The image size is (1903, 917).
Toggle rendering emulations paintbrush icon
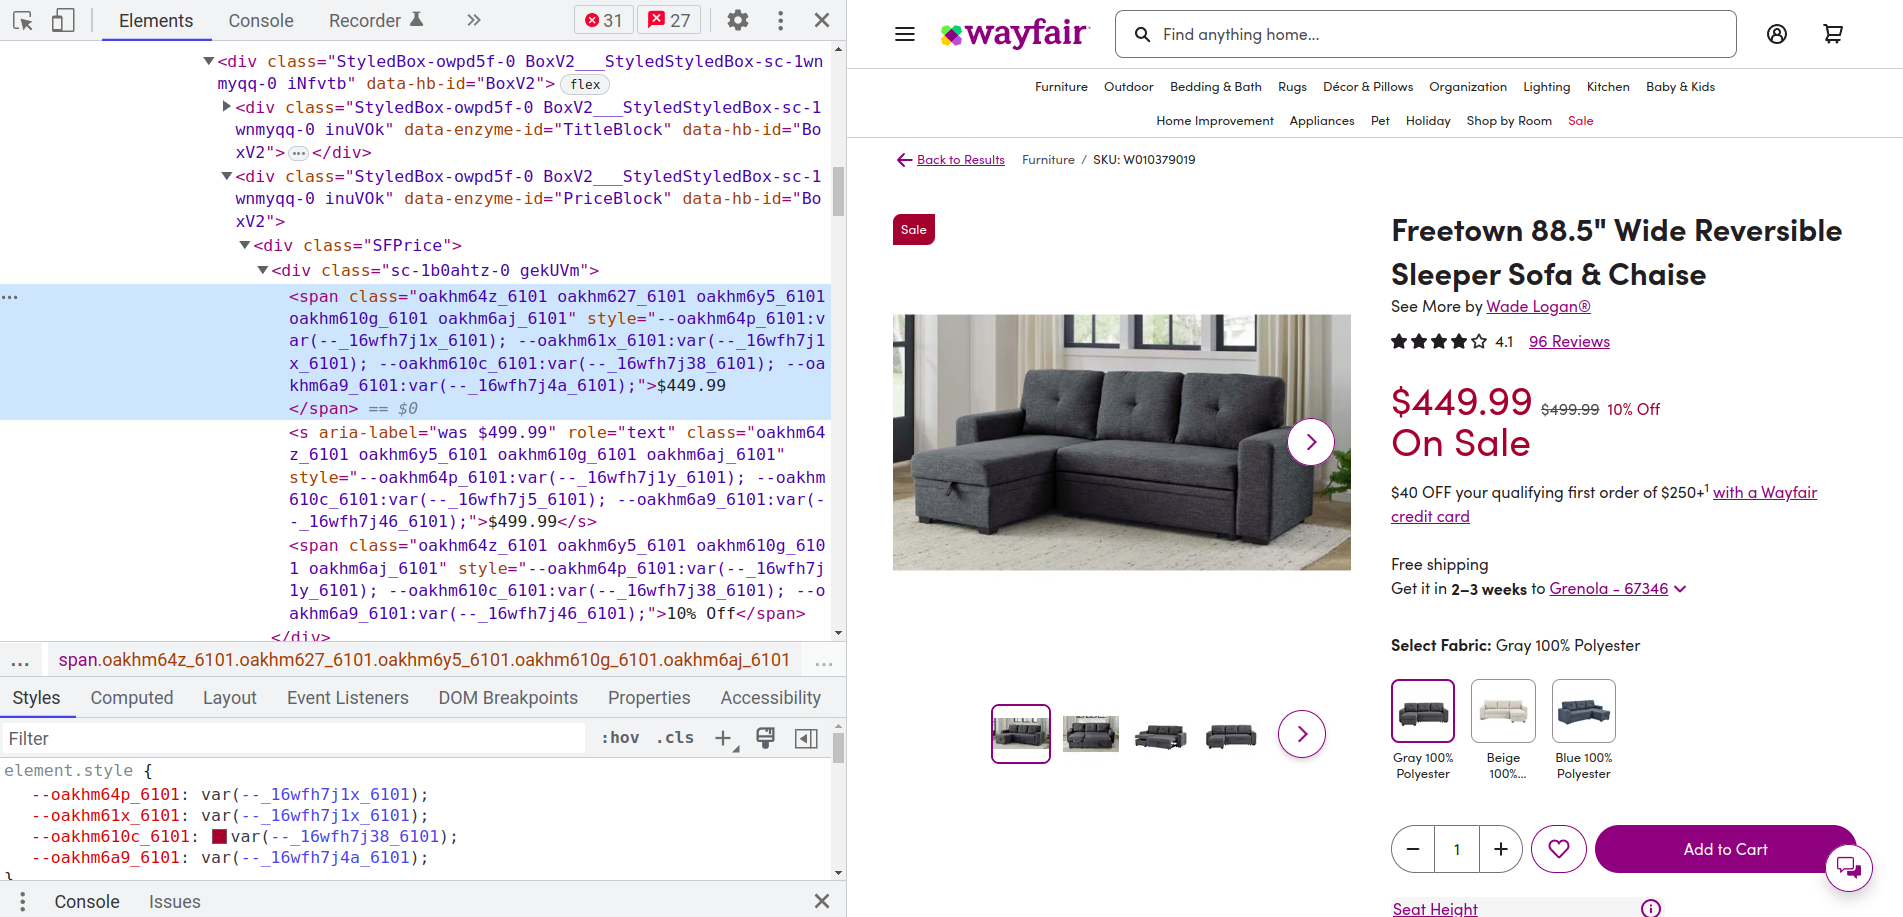(766, 738)
